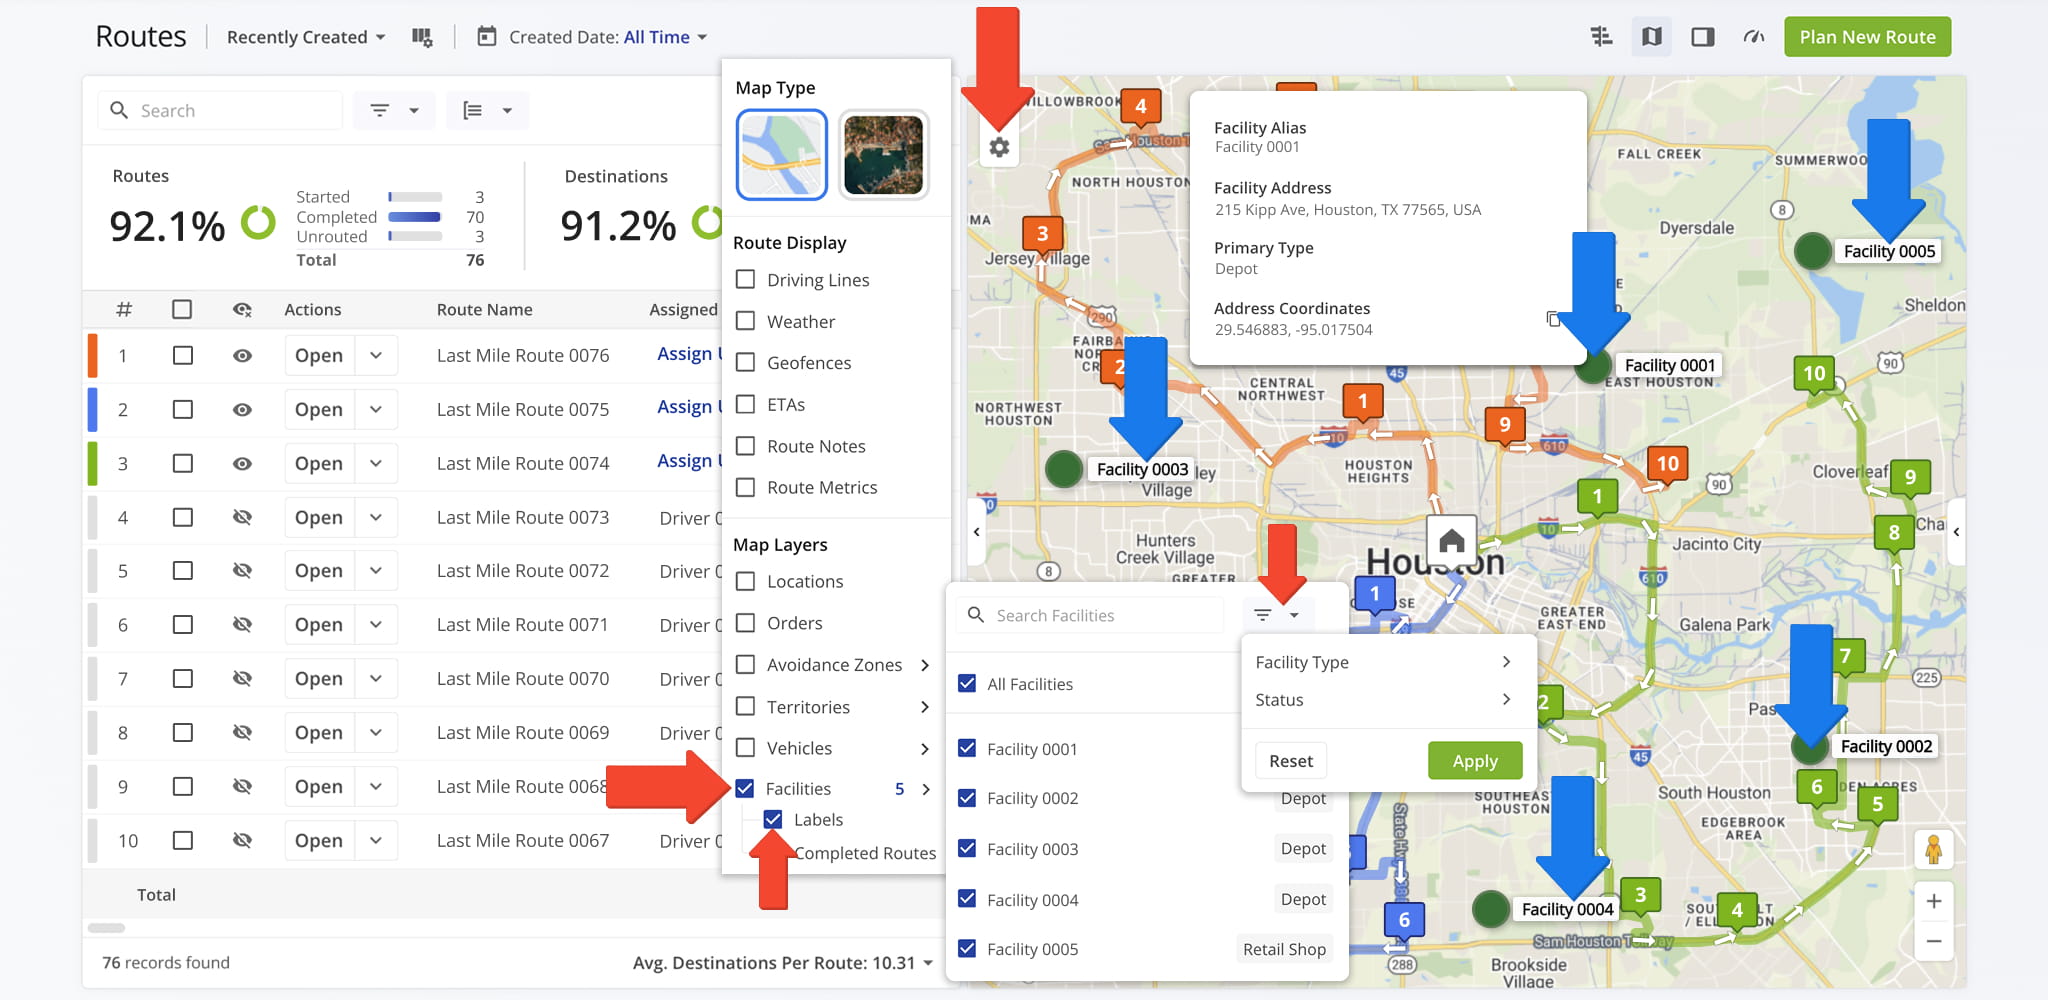Click the visibility column header icon
Image resolution: width=2048 pixels, height=1000 pixels.
click(x=242, y=310)
